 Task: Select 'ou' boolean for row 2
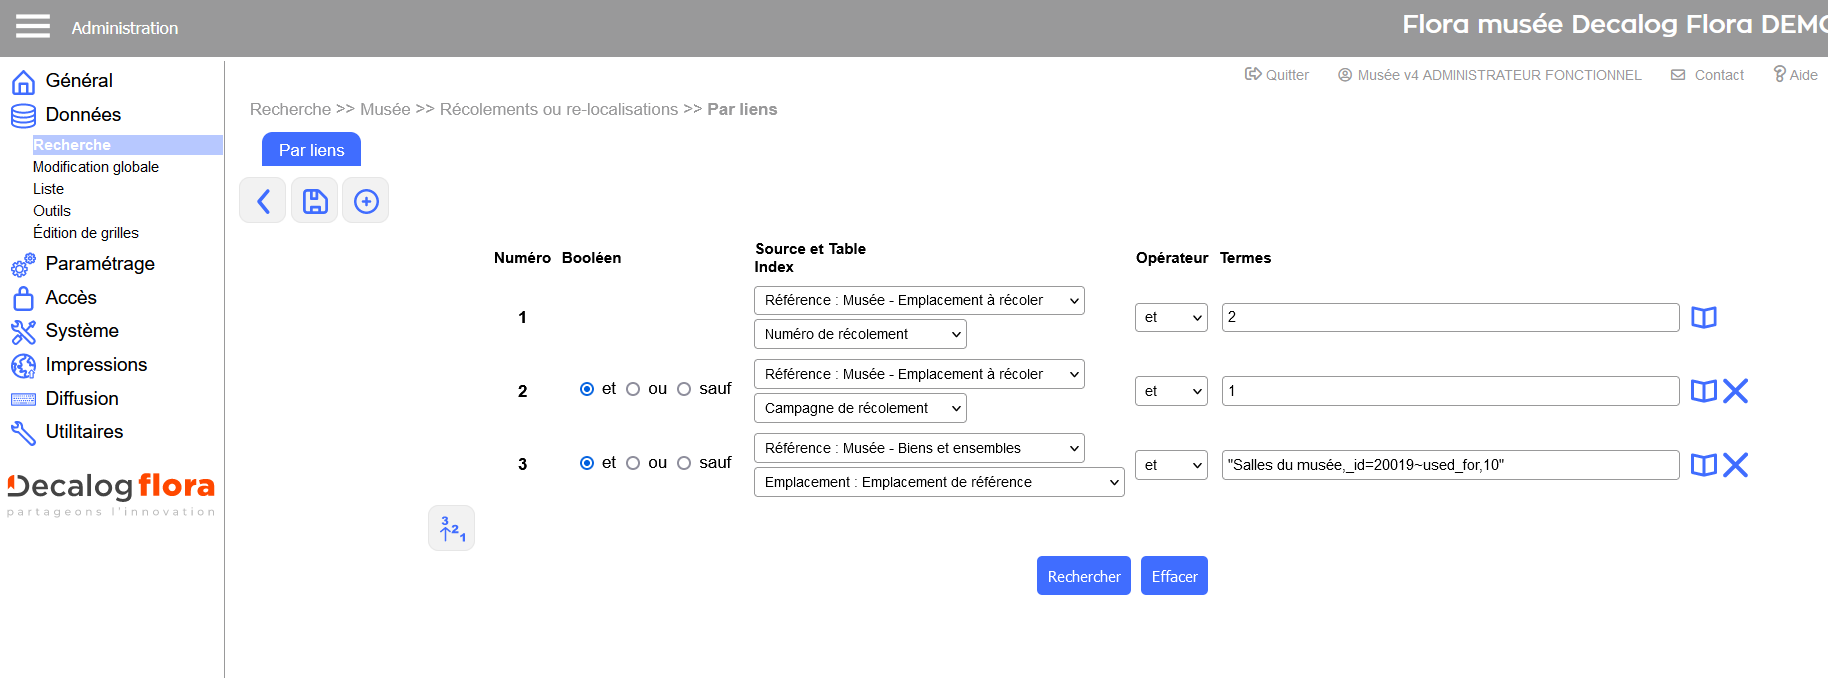click(x=633, y=389)
